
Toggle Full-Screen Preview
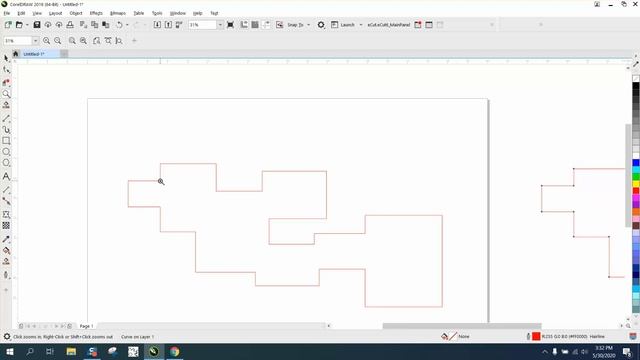tap(230, 25)
